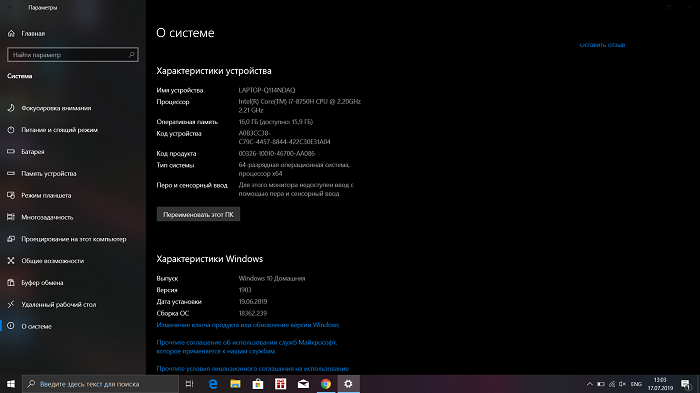This screenshot has height=393, width=700.
Task: Select device name LAPTOP-Q114NDAQ
Action: click(267, 90)
